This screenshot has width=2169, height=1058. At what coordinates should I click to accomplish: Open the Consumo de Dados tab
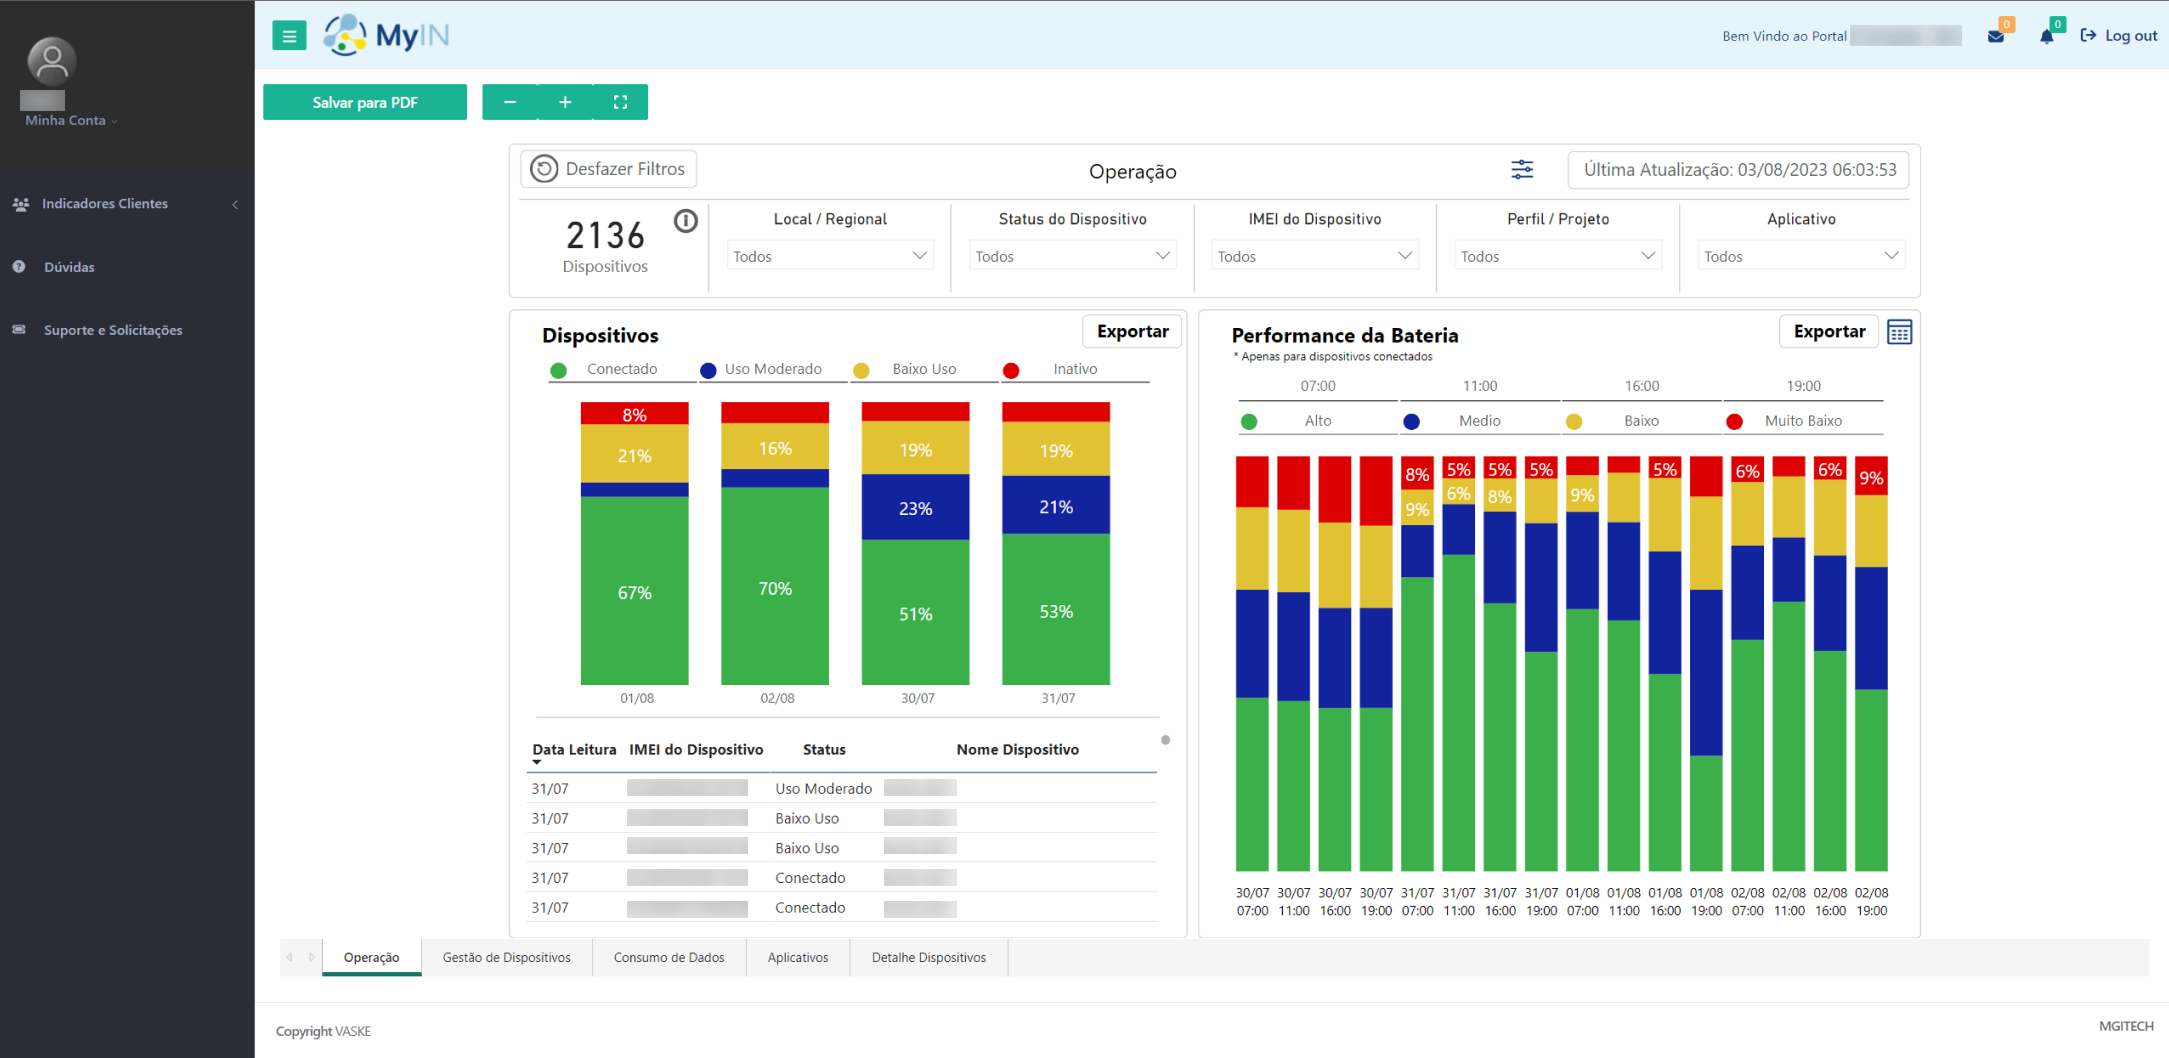pos(668,957)
